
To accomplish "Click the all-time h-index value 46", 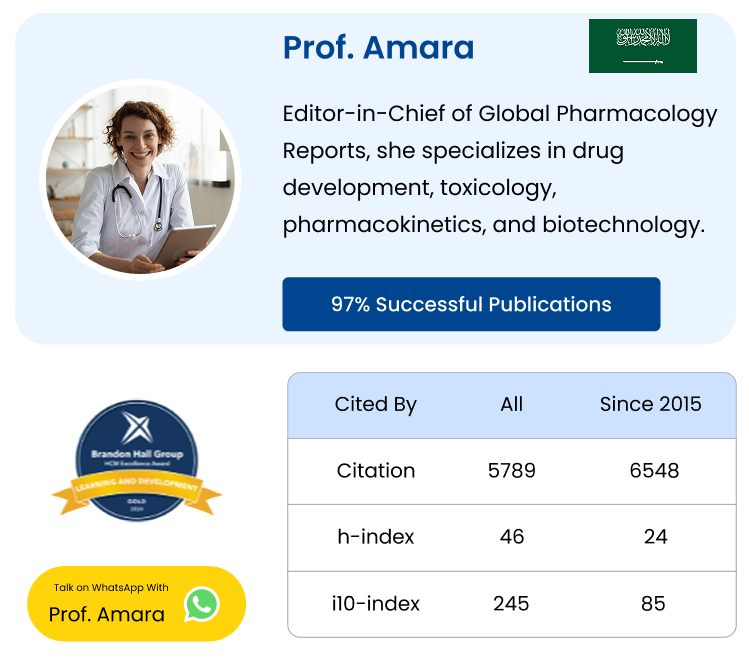I will [512, 537].
